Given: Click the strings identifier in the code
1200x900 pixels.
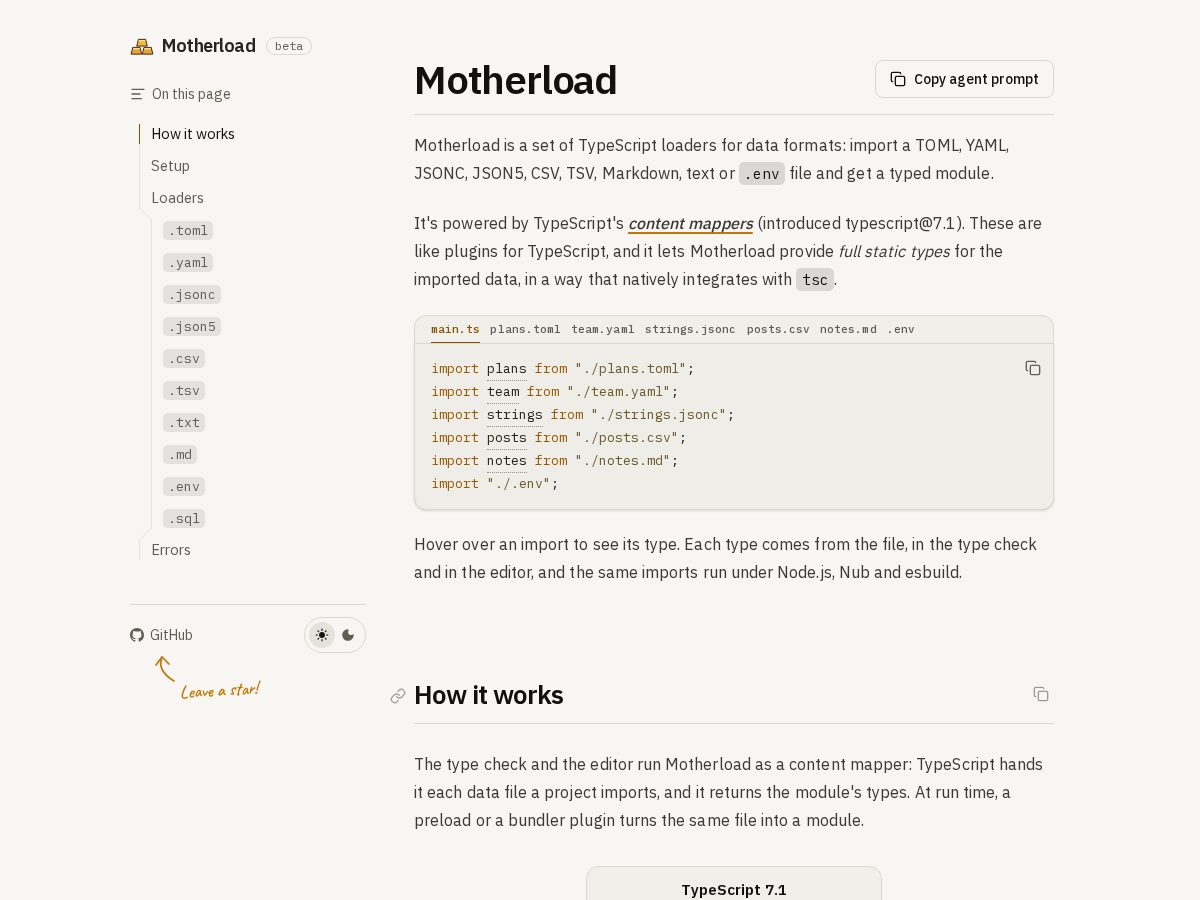Looking at the screenshot, I should [x=515, y=415].
